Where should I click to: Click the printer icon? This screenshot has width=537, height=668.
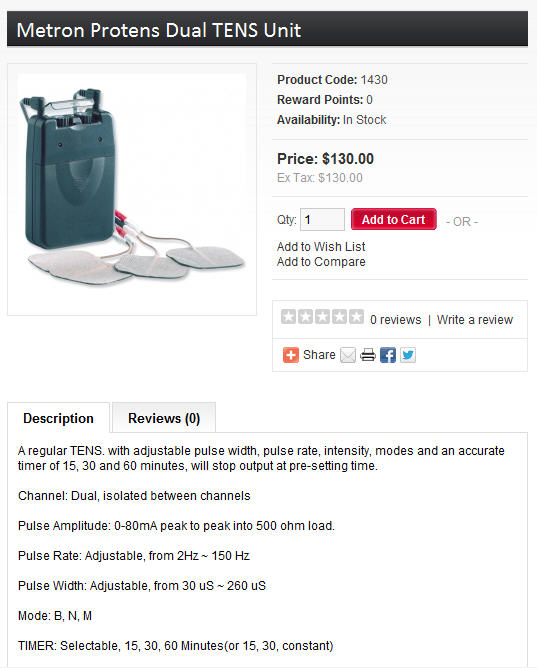click(368, 355)
